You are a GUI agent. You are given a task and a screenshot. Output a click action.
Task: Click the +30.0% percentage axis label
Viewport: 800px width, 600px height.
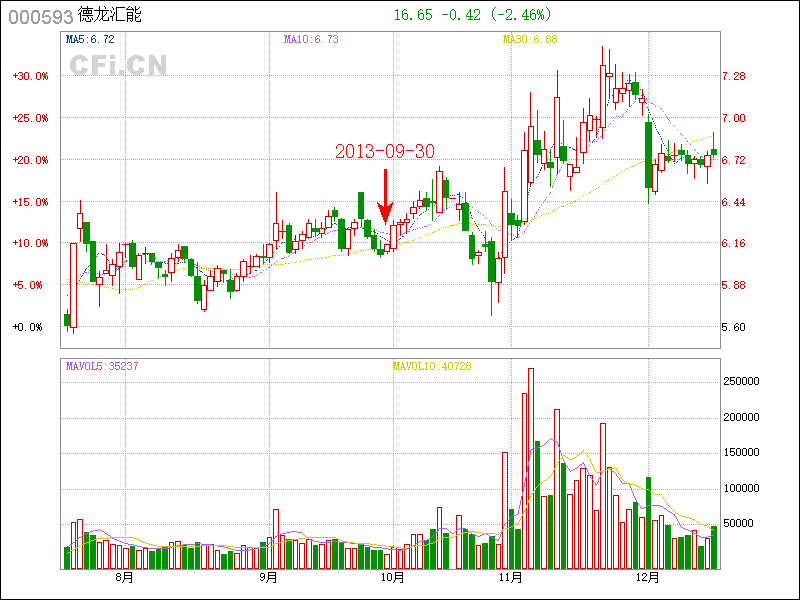tap(30, 76)
